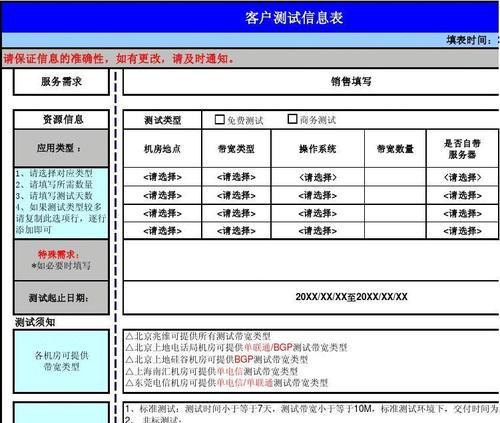500x423 pixels.
Task: Click third row 带宽数量 empty cell
Action: click(395, 213)
